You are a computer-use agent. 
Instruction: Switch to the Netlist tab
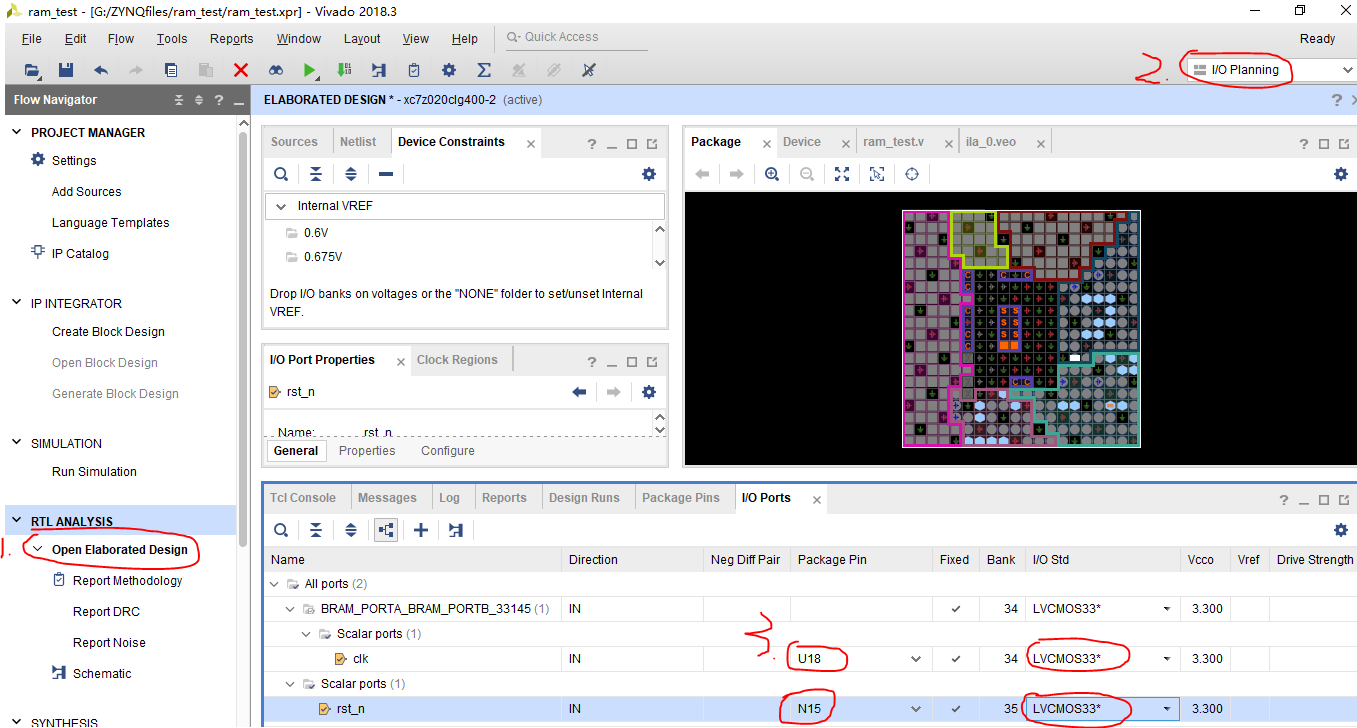(x=358, y=142)
